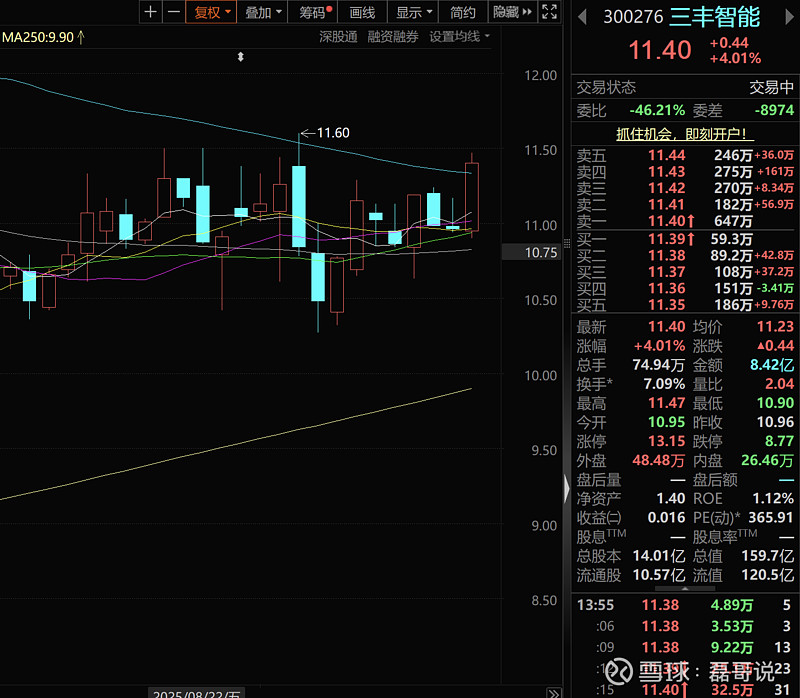
Task: Toggle fullscreen chart icon
Action: (549, 12)
